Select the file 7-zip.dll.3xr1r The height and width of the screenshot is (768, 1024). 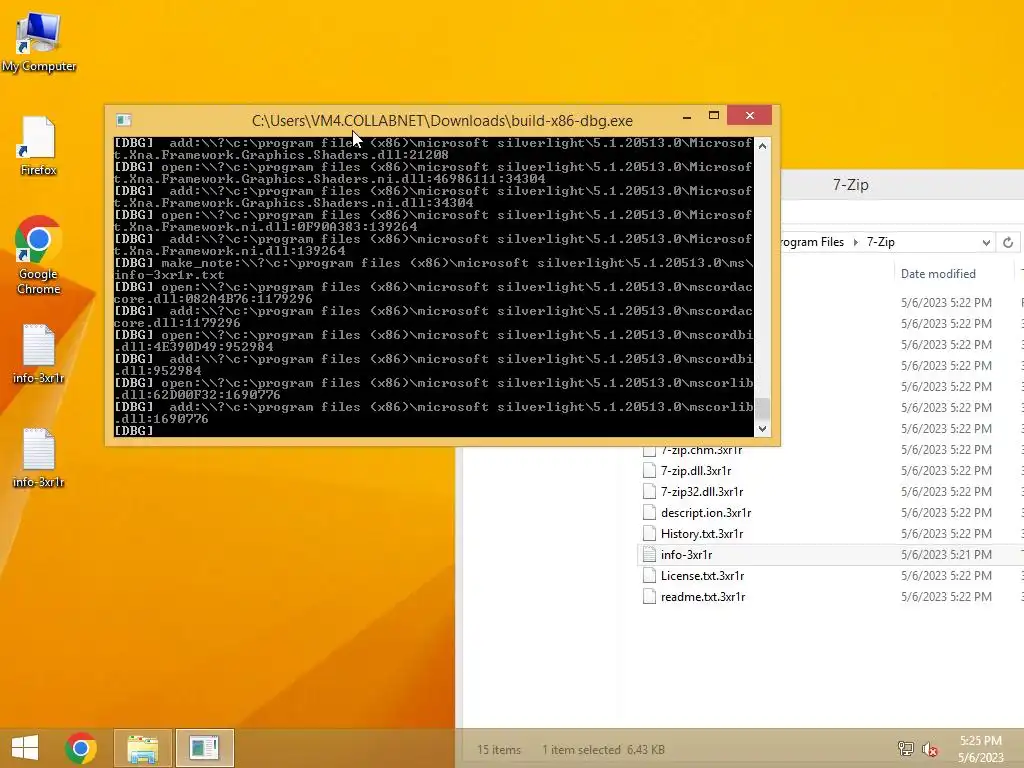pos(696,471)
